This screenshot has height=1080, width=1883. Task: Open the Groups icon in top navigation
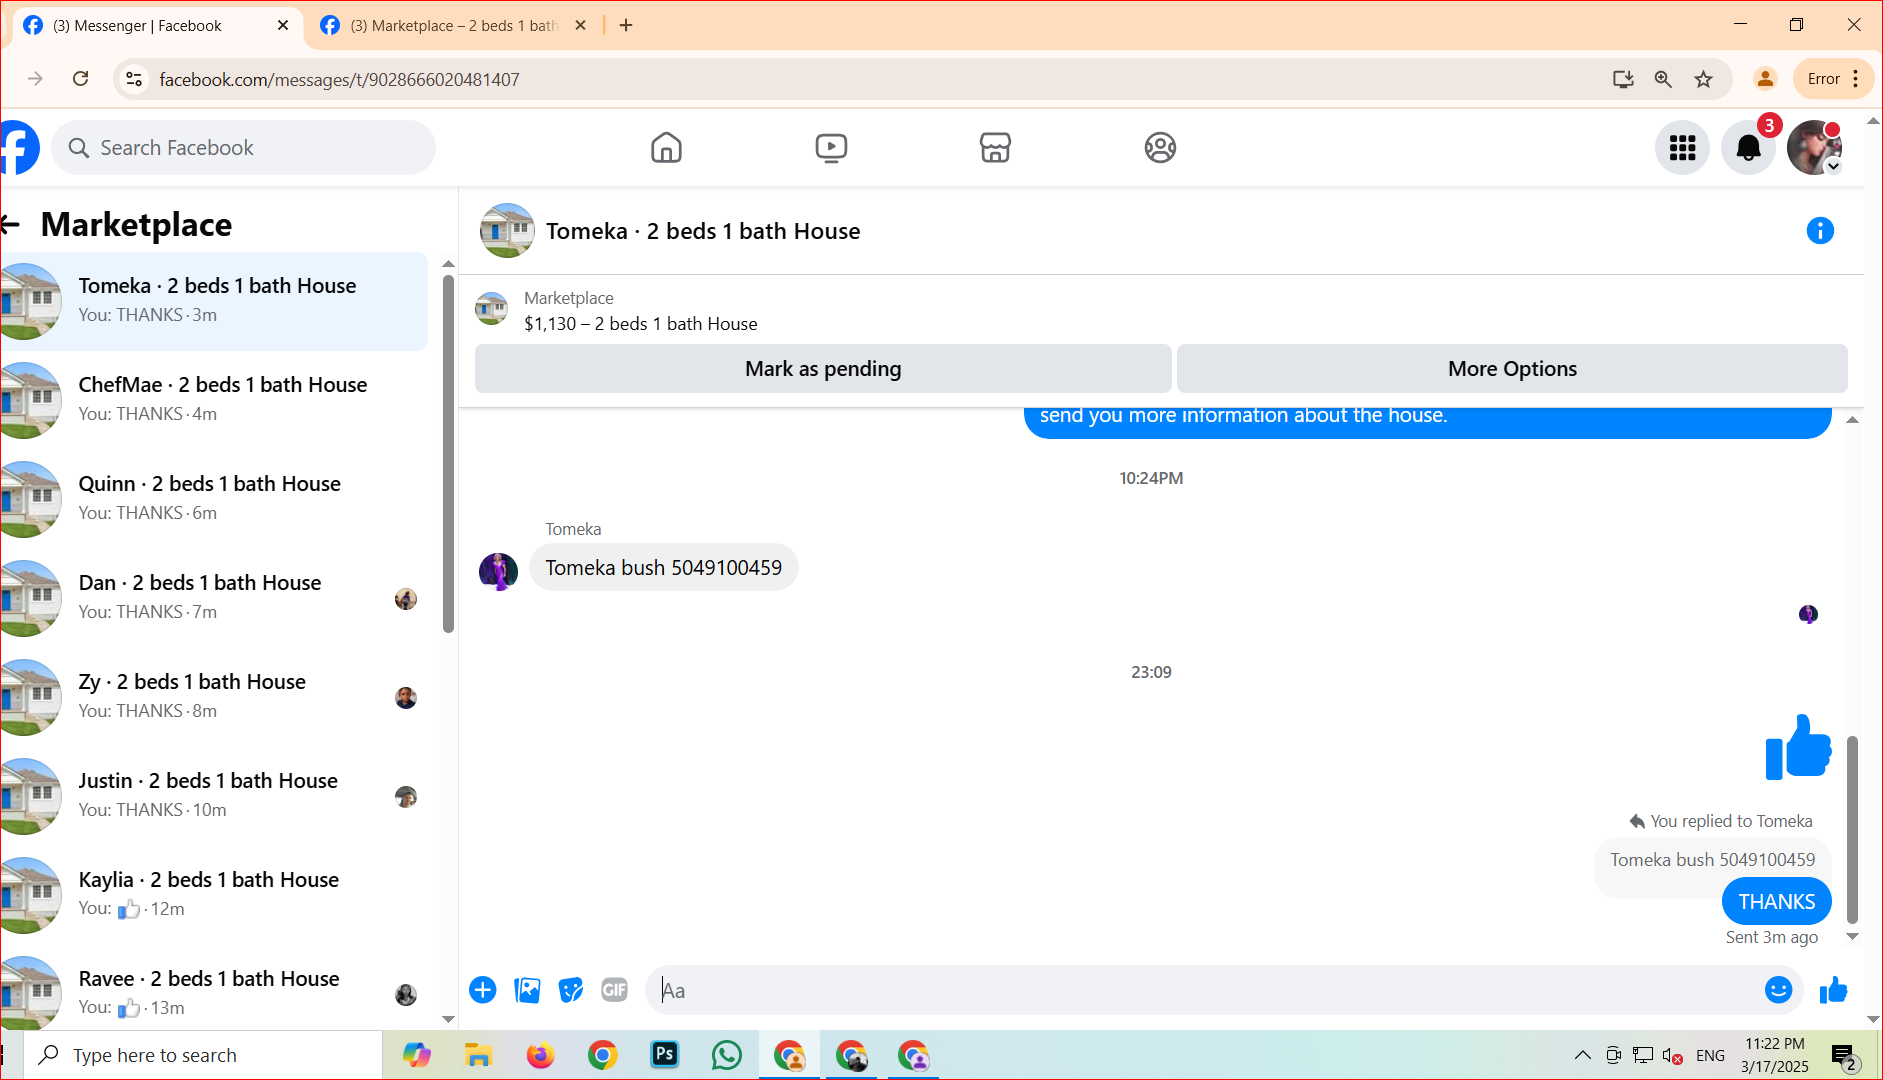pos(1160,148)
